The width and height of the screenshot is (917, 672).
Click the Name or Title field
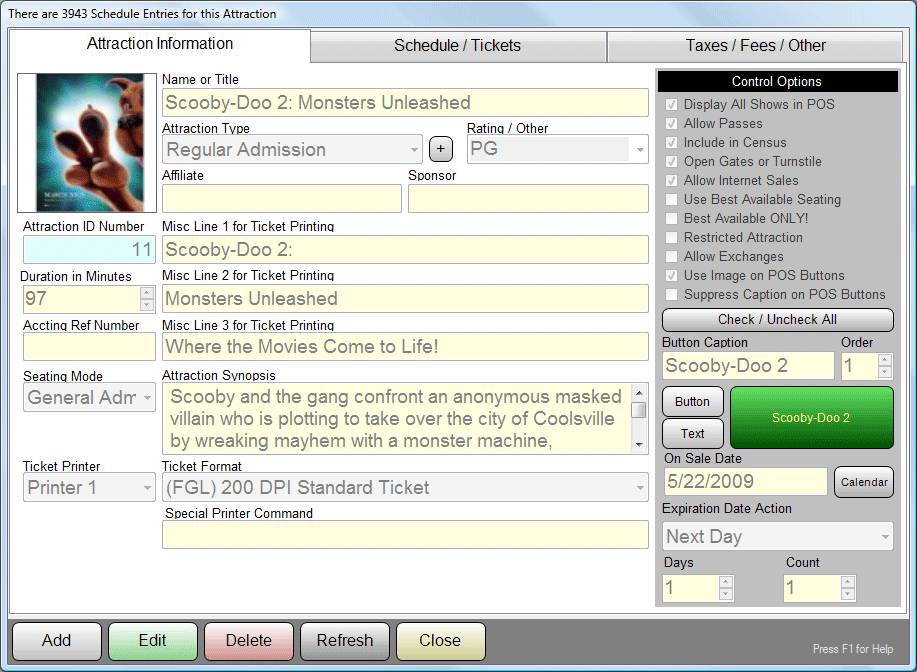(x=405, y=103)
